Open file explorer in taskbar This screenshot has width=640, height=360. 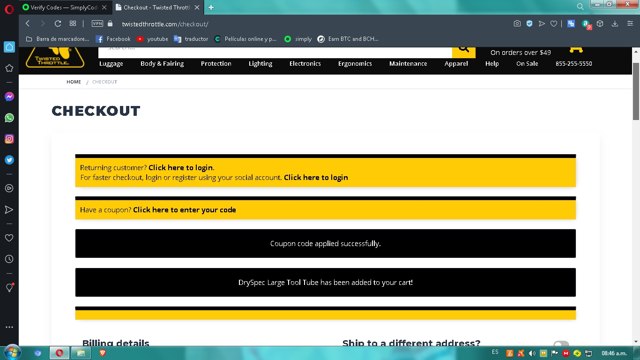tap(81, 353)
